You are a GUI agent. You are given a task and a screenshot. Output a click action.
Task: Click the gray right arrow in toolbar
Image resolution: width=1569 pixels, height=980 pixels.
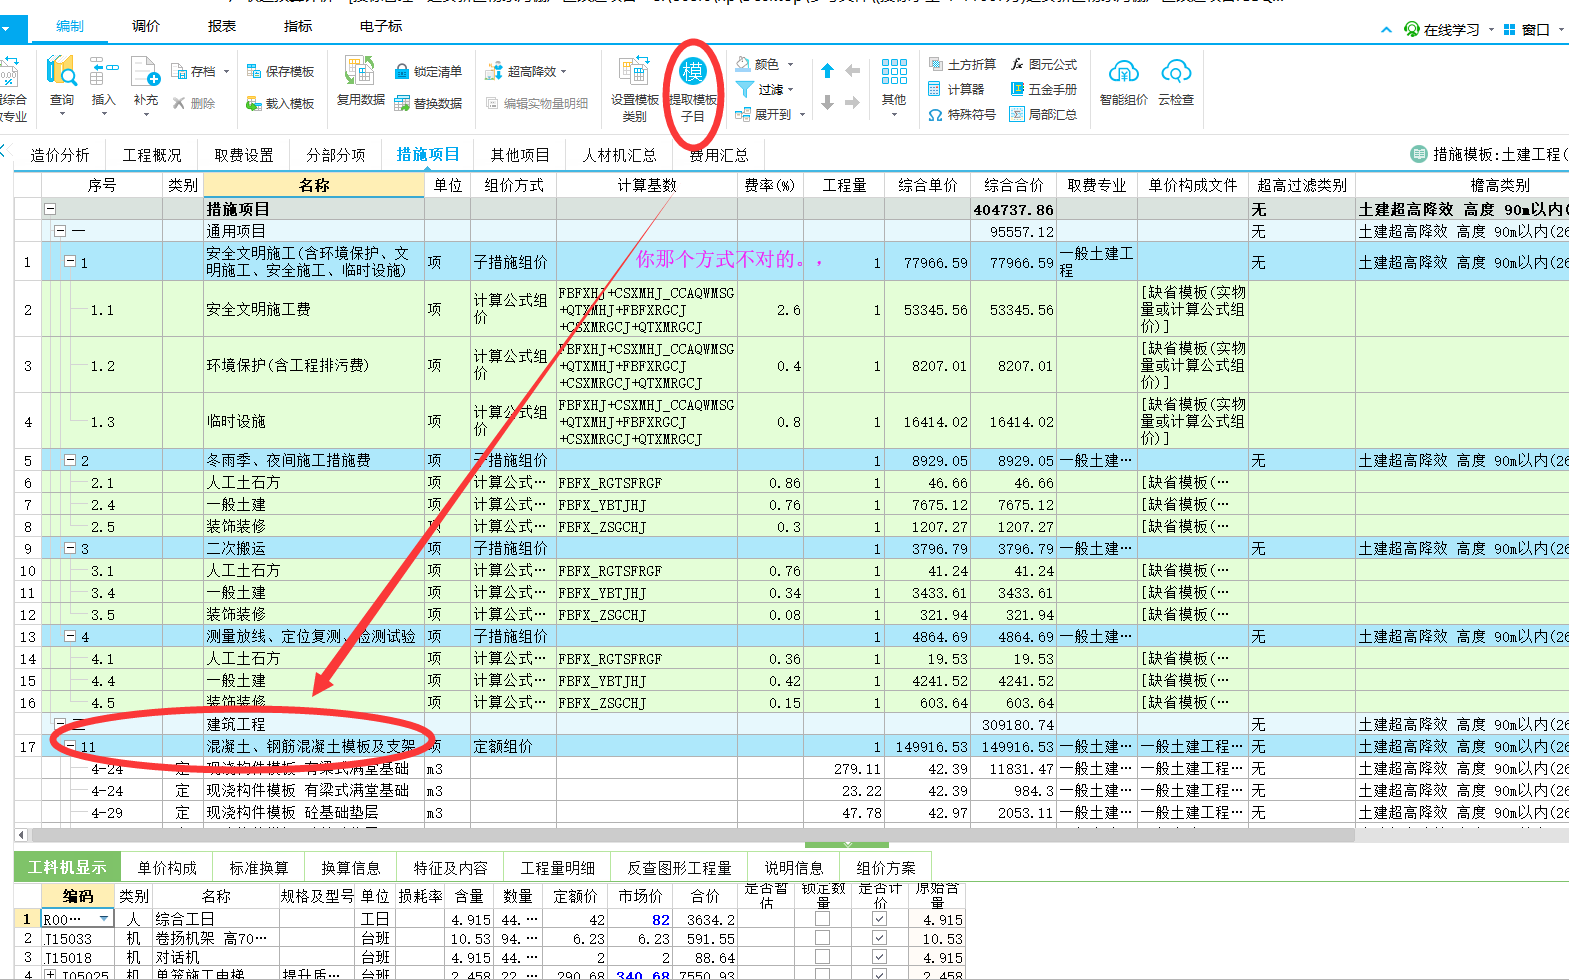click(x=853, y=102)
